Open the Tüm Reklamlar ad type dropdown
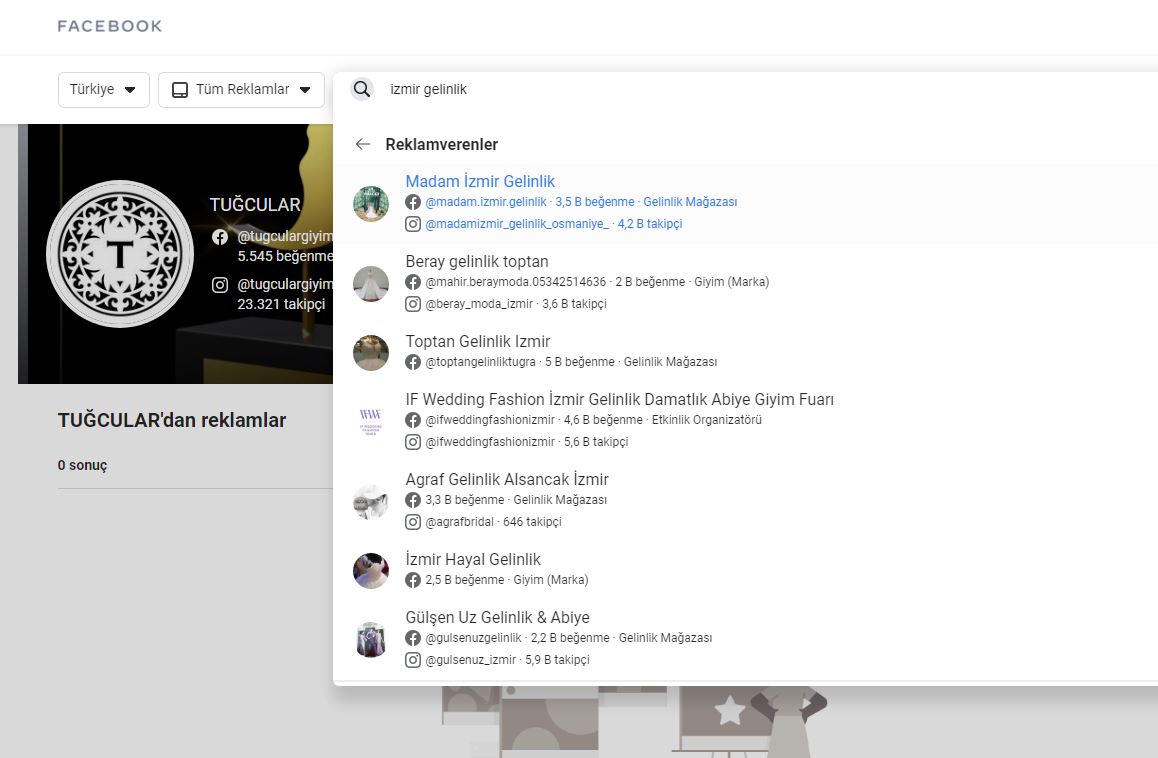This screenshot has height=758, width=1158. (x=241, y=89)
